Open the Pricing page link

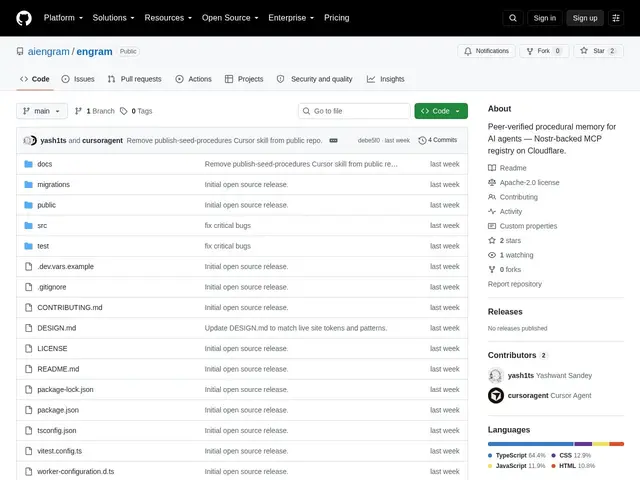point(337,18)
